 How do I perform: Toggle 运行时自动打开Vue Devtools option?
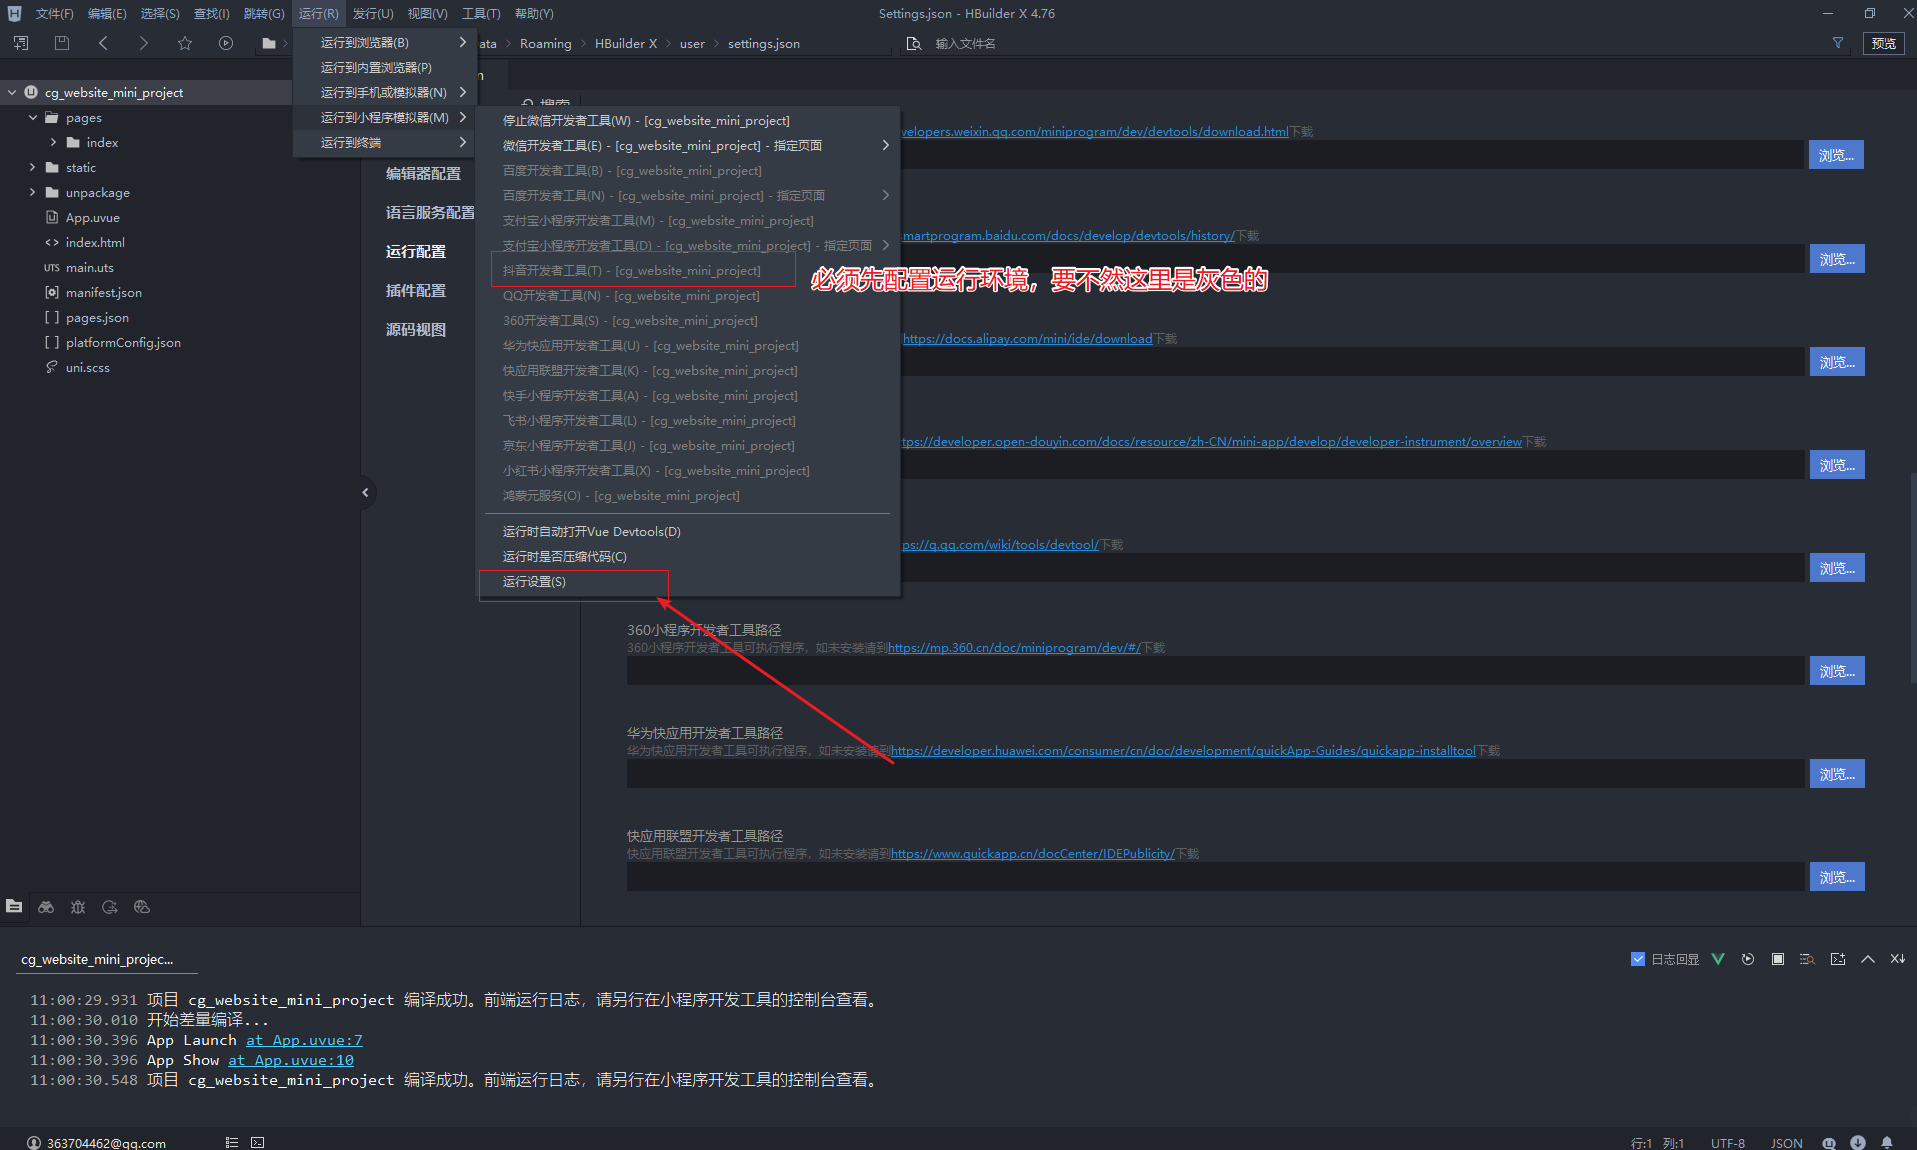(591, 532)
